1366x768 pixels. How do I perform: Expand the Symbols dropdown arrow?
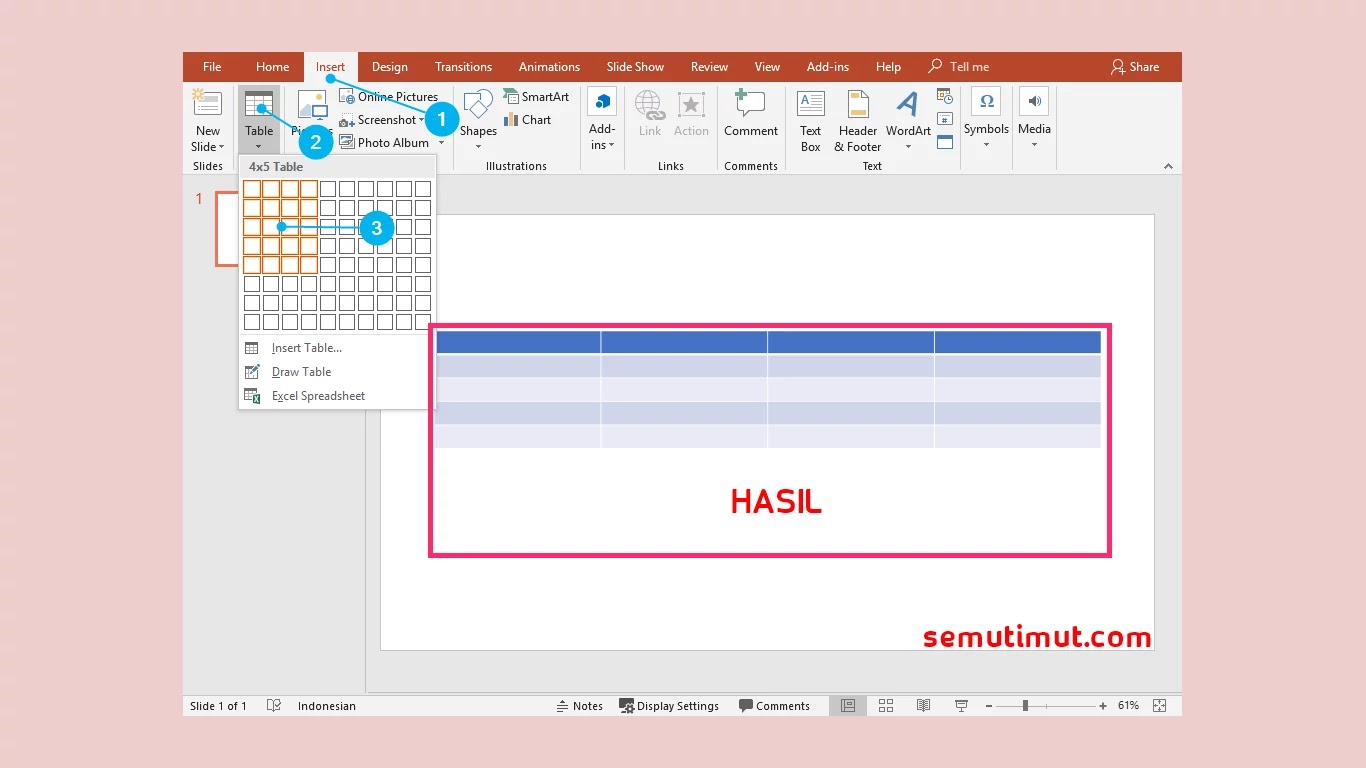pos(986,145)
